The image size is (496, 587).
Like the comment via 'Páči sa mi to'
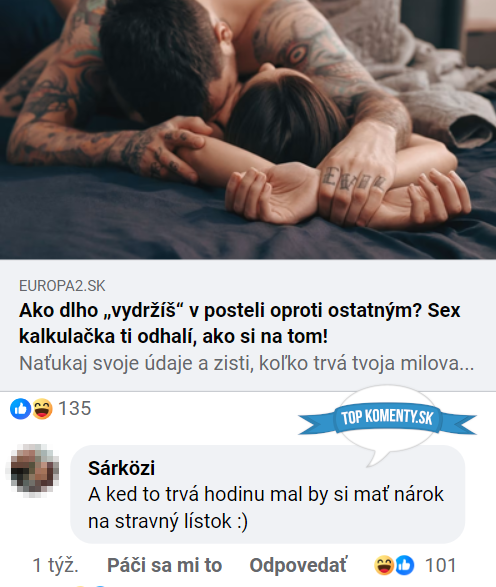coord(165,565)
